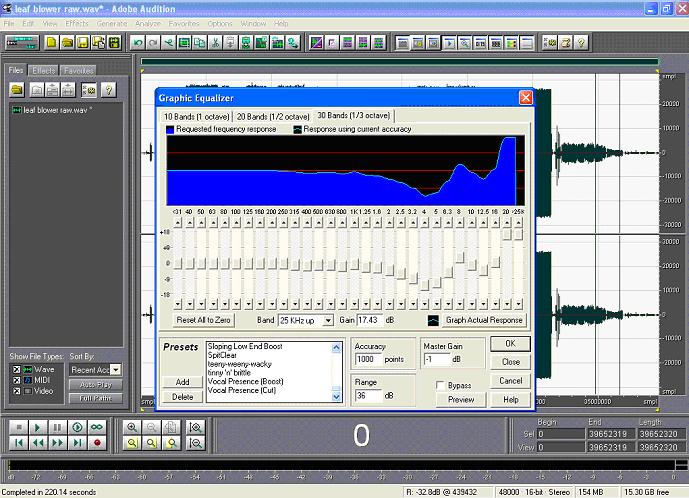Toggle Play Looped infinity button

[x=97, y=427]
